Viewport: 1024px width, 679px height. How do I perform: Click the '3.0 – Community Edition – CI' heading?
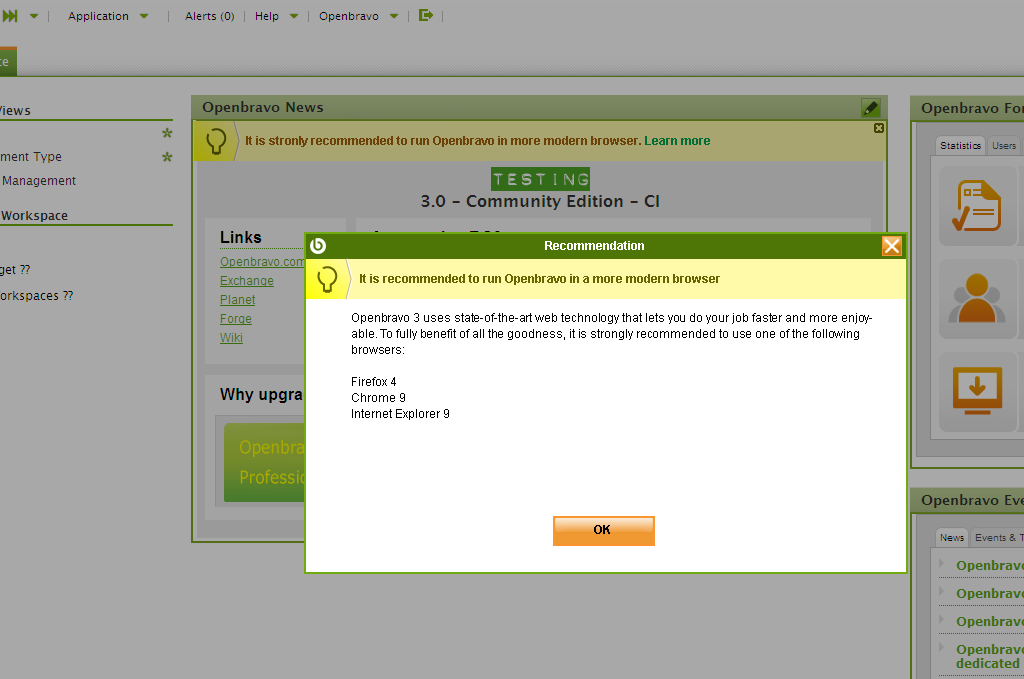point(540,201)
